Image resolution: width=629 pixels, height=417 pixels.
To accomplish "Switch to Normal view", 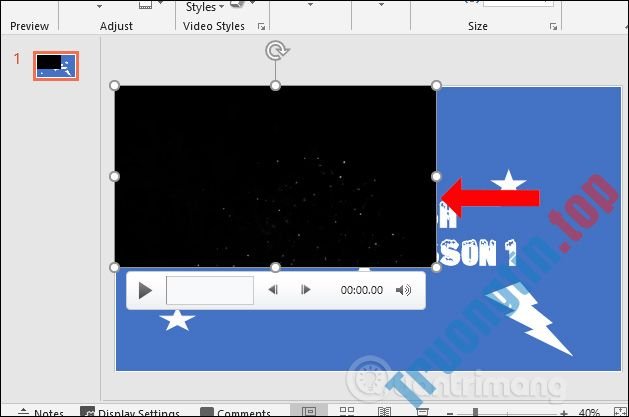I will tap(309, 411).
